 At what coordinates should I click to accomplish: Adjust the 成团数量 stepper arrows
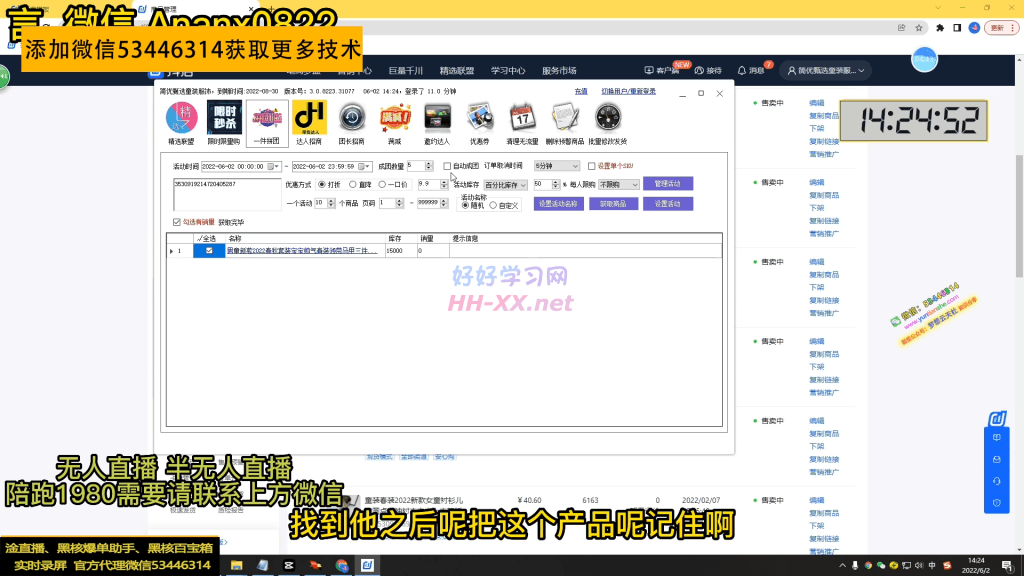tap(429, 166)
